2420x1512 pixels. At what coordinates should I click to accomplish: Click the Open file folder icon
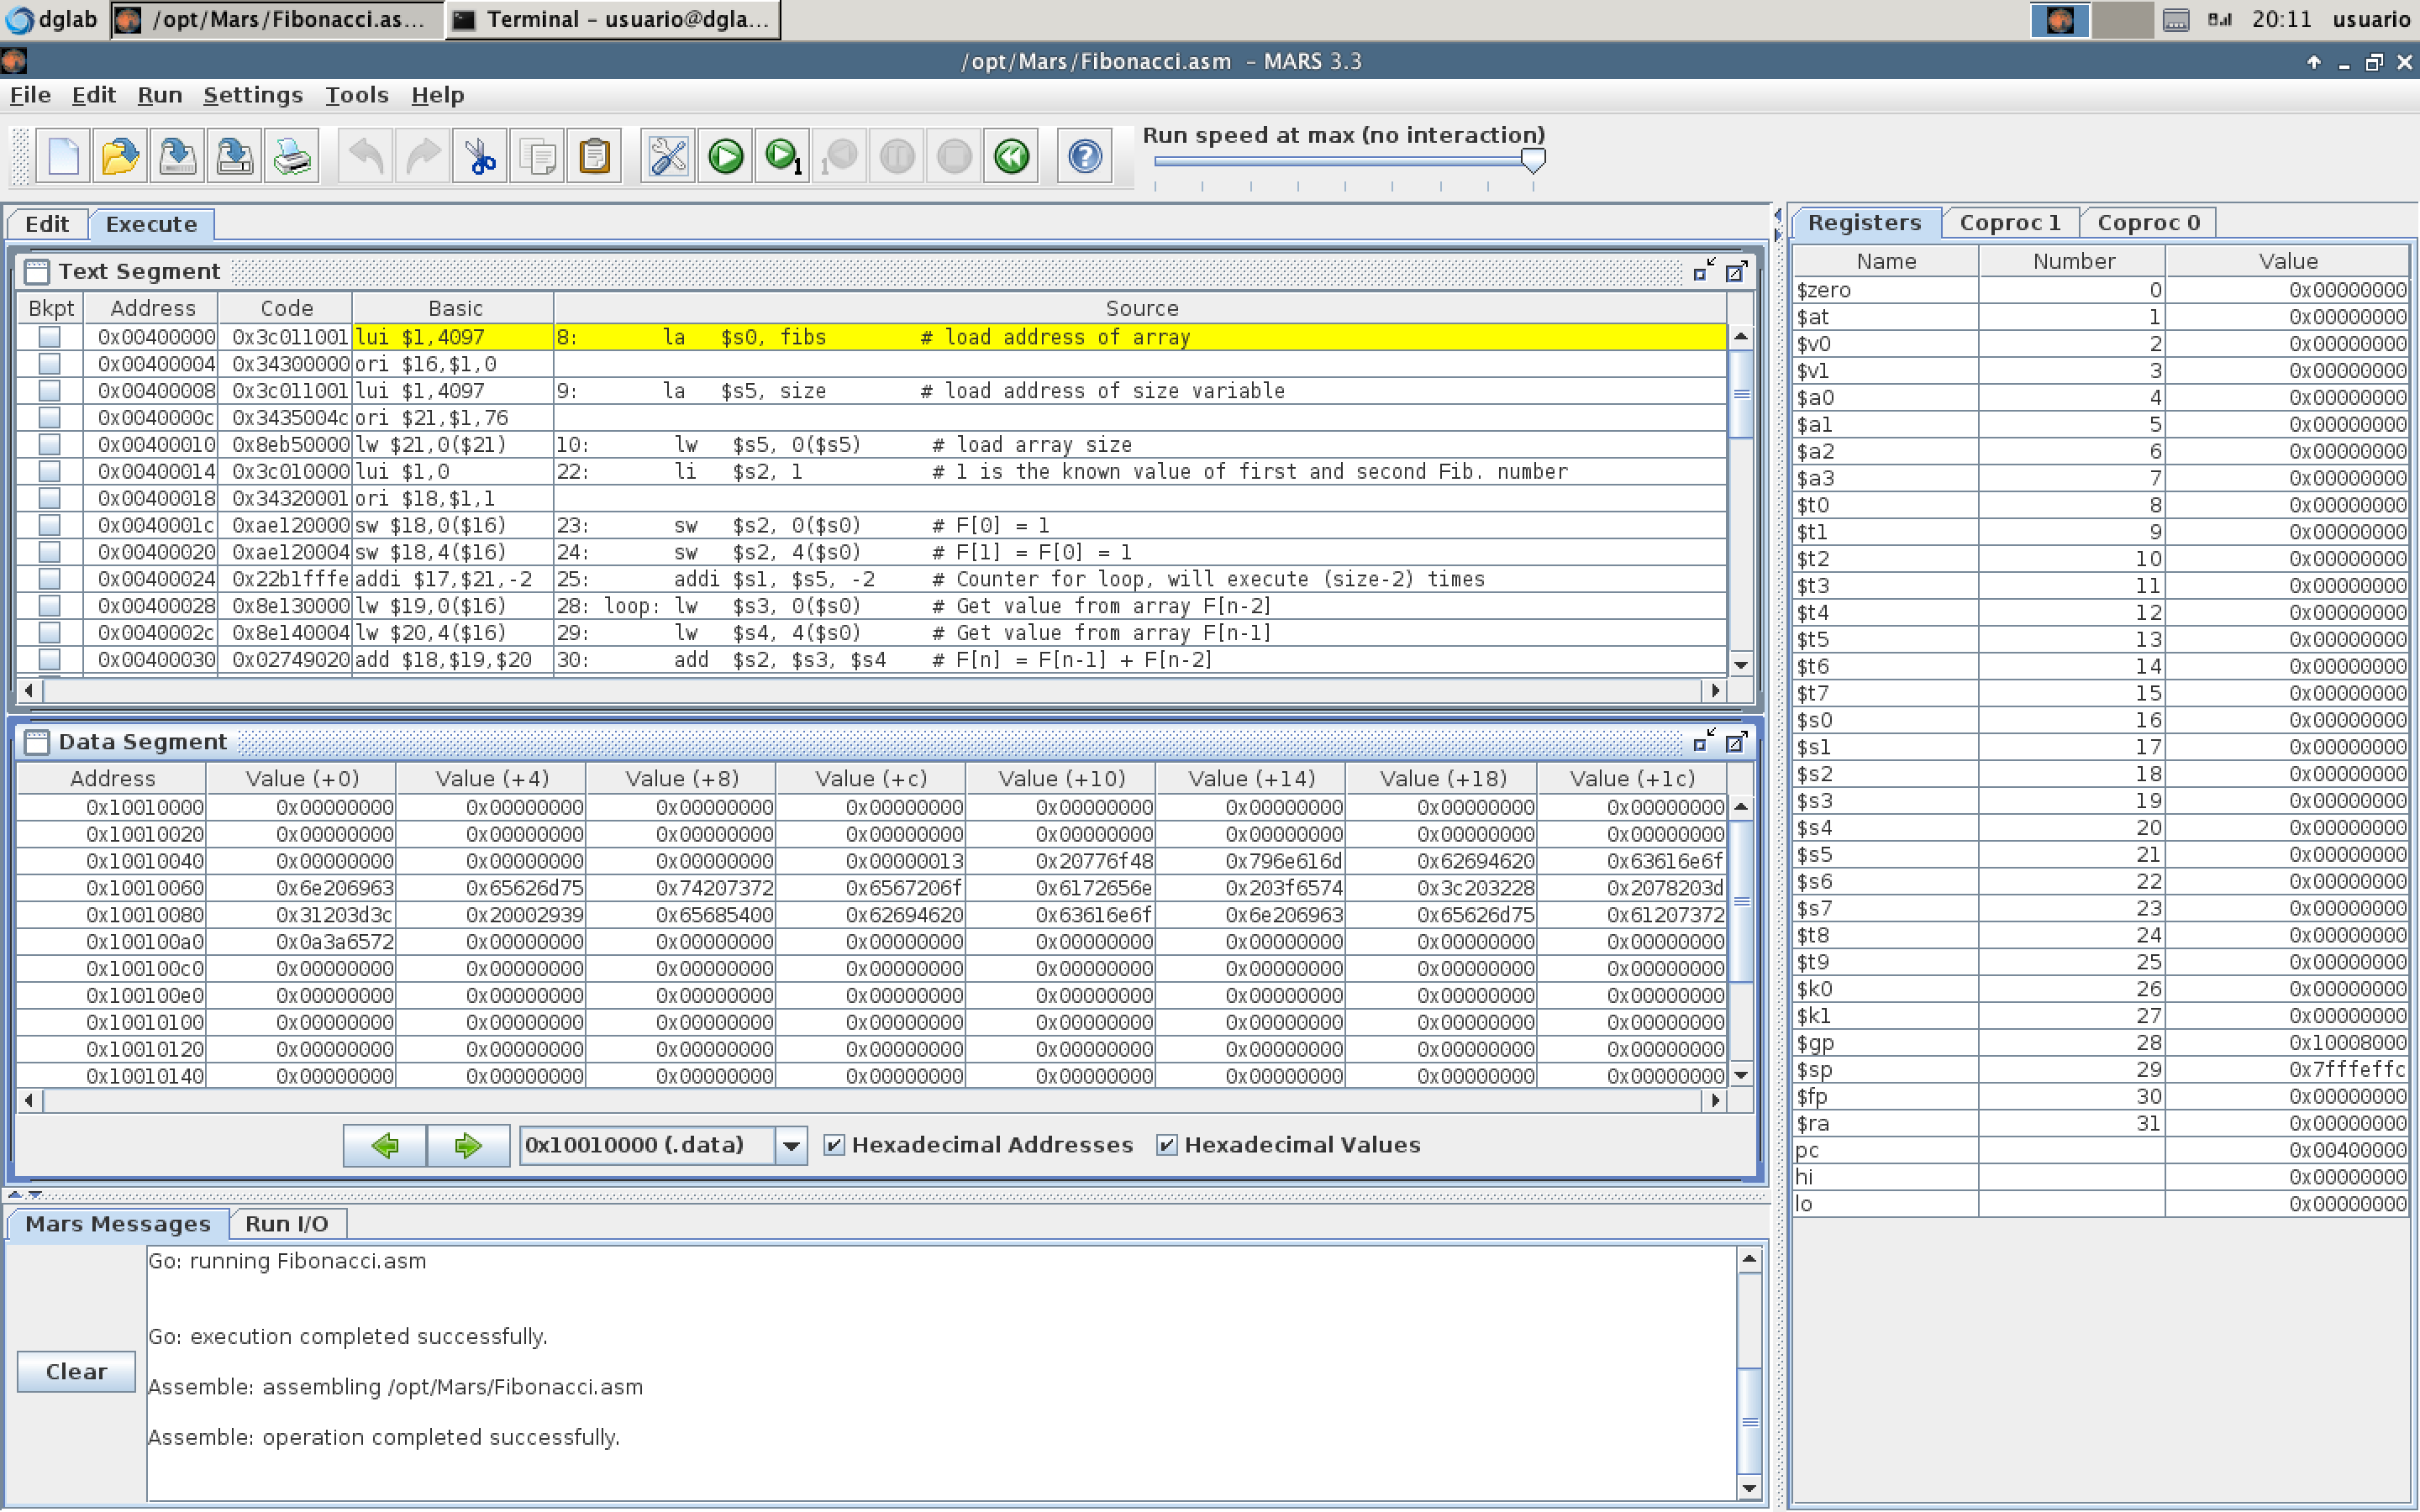click(120, 156)
